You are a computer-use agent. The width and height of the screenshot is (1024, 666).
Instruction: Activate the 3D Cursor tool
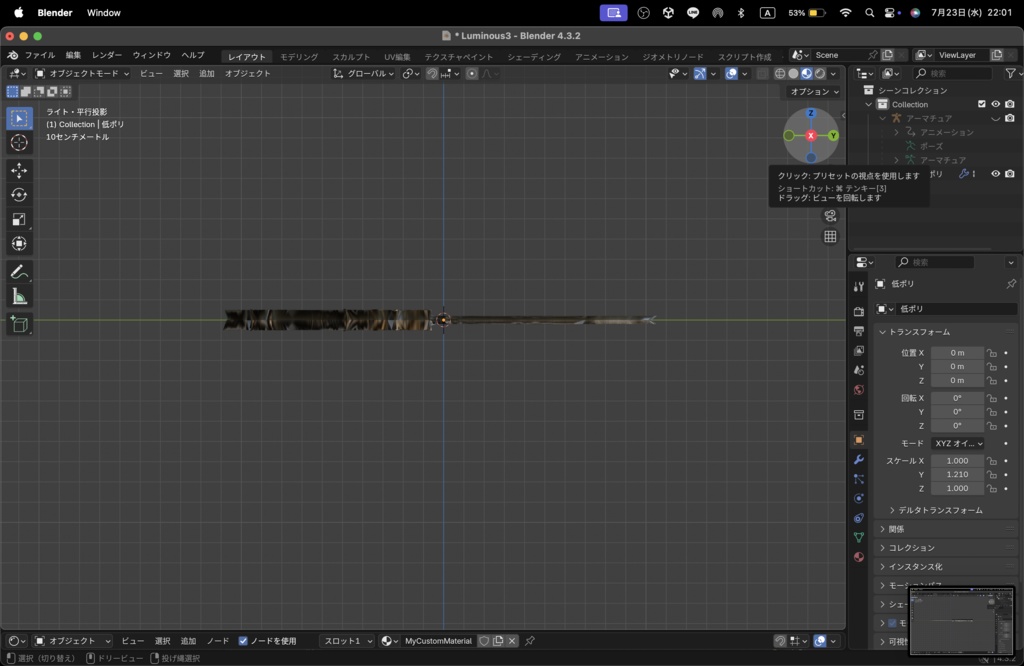[x=19, y=142]
